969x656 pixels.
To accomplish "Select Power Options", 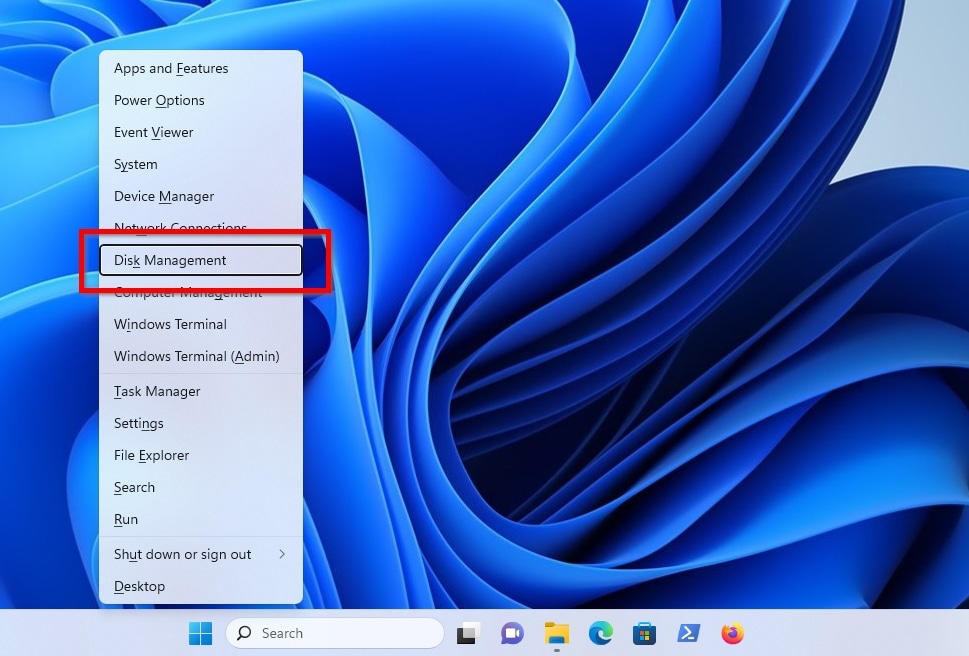I will tap(159, 100).
